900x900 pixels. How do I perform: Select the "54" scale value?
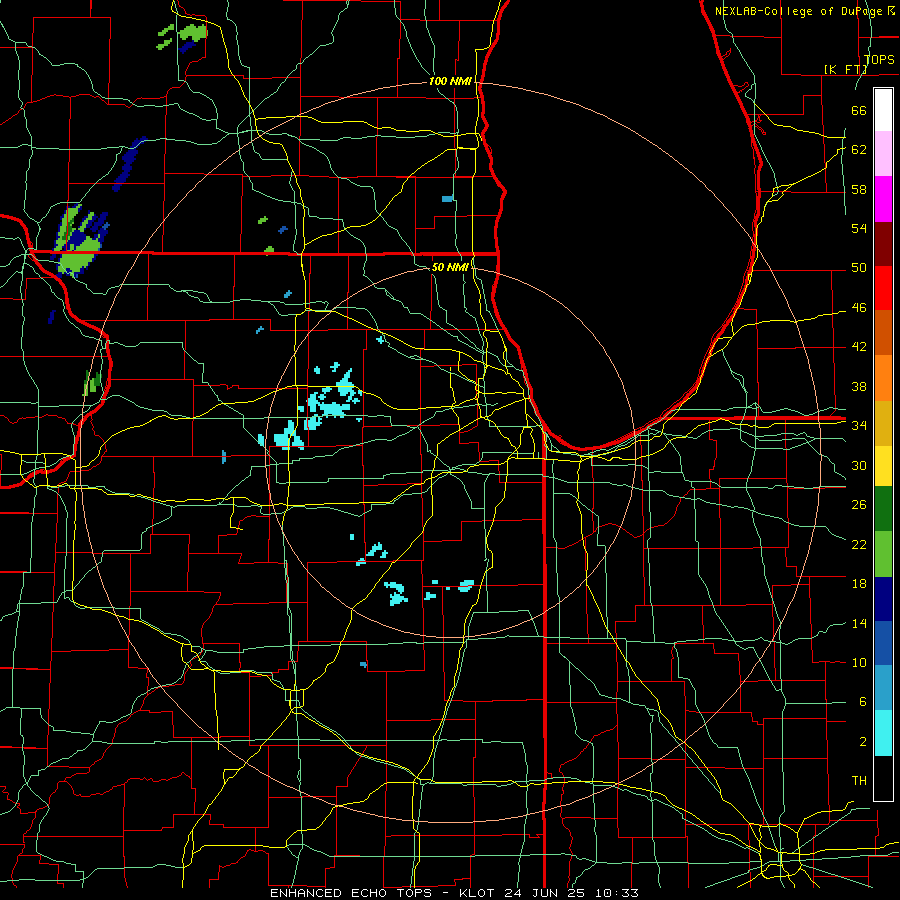coord(859,228)
